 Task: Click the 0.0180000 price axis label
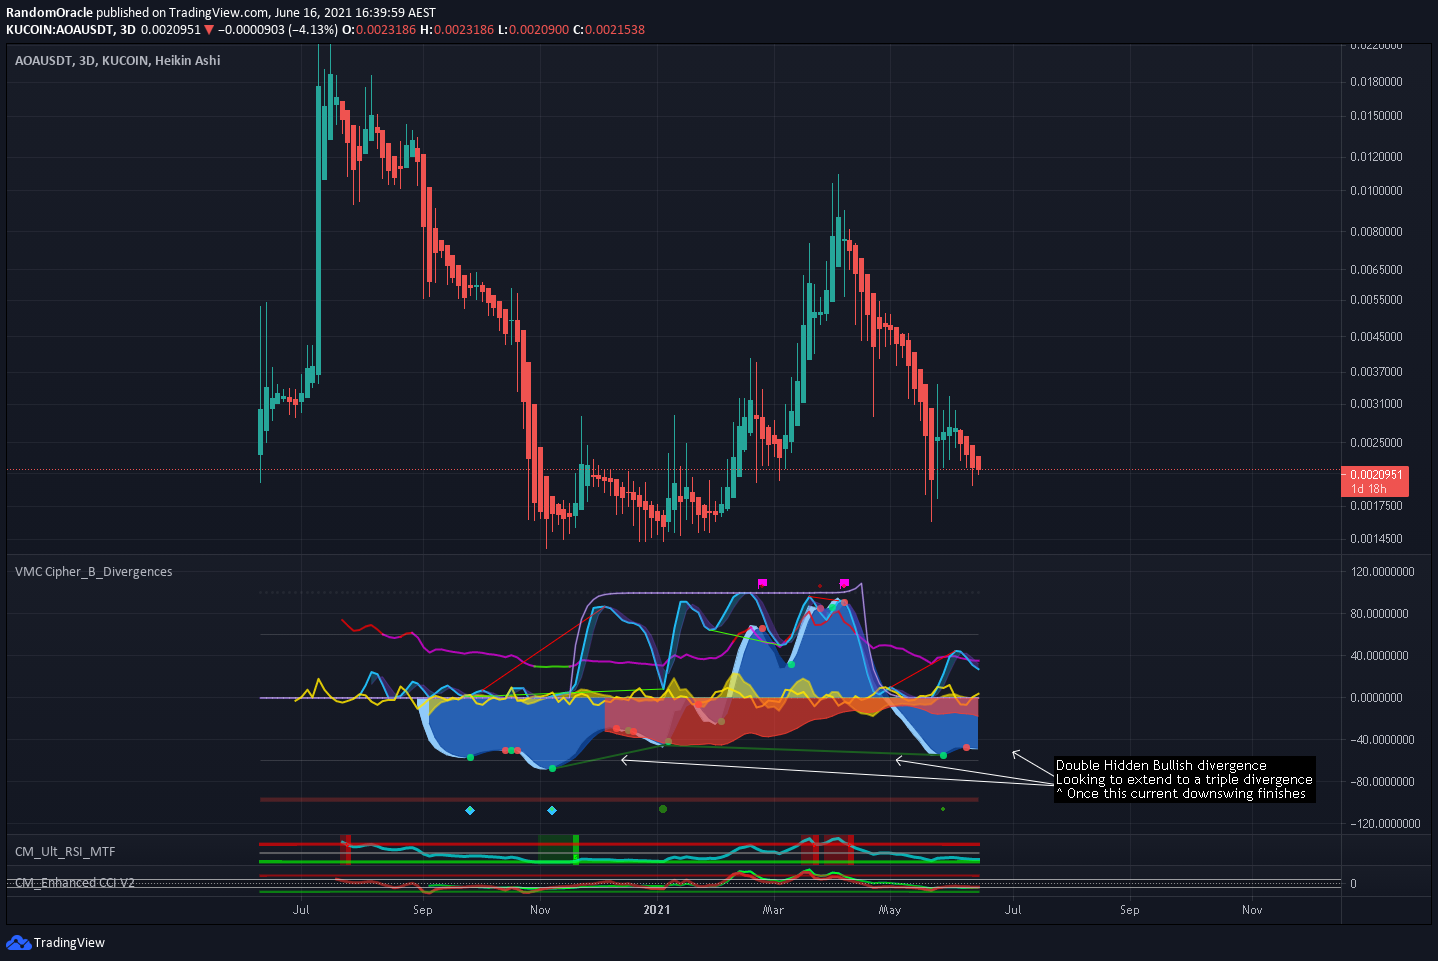click(1376, 82)
